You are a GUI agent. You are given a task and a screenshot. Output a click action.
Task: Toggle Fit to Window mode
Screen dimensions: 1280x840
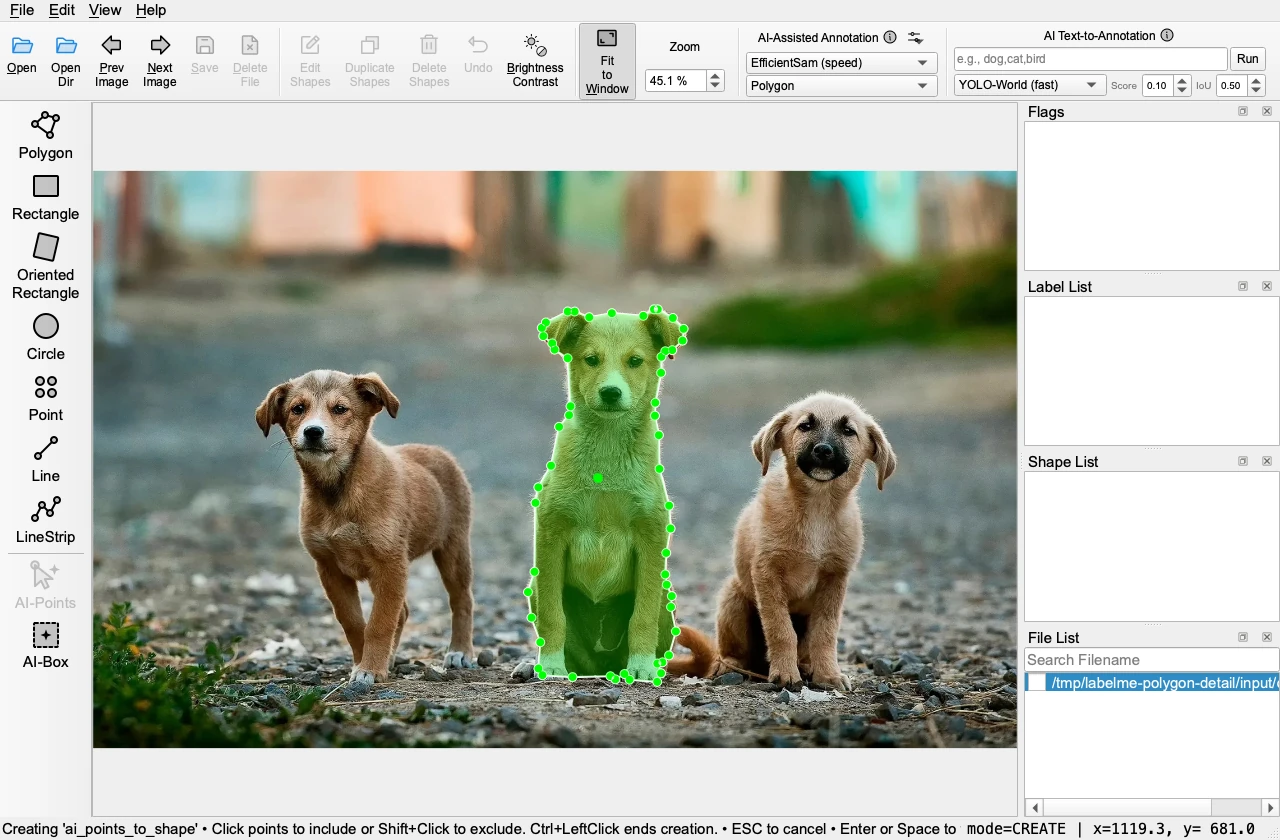click(607, 62)
